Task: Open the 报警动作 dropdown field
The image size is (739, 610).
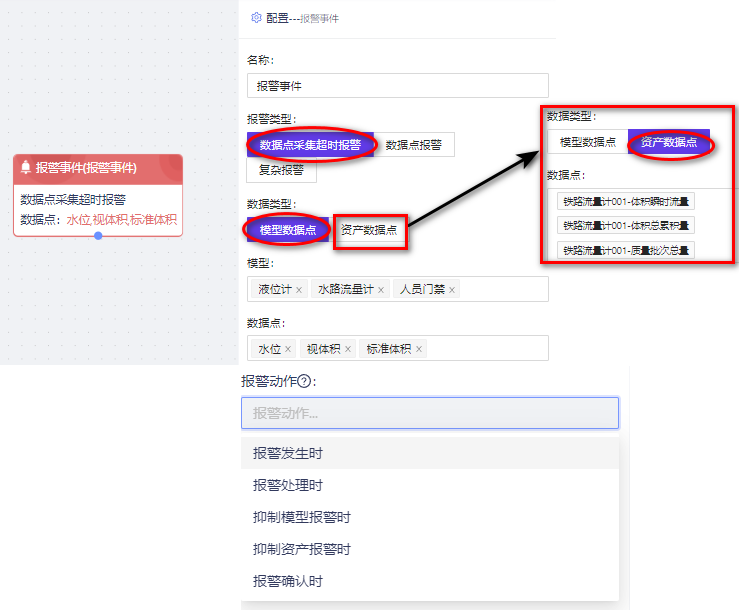Action: (430, 413)
